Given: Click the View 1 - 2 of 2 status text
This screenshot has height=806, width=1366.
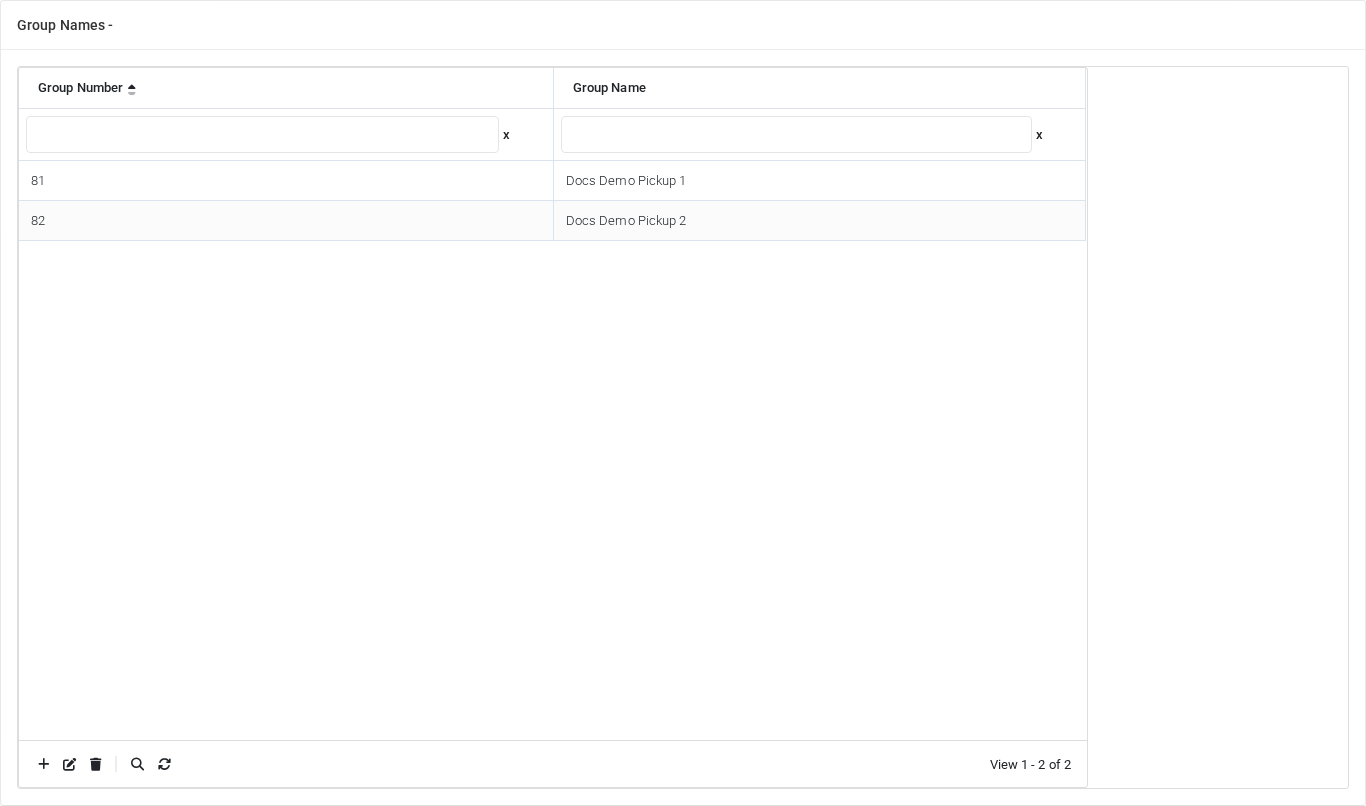Looking at the screenshot, I should [1030, 765].
